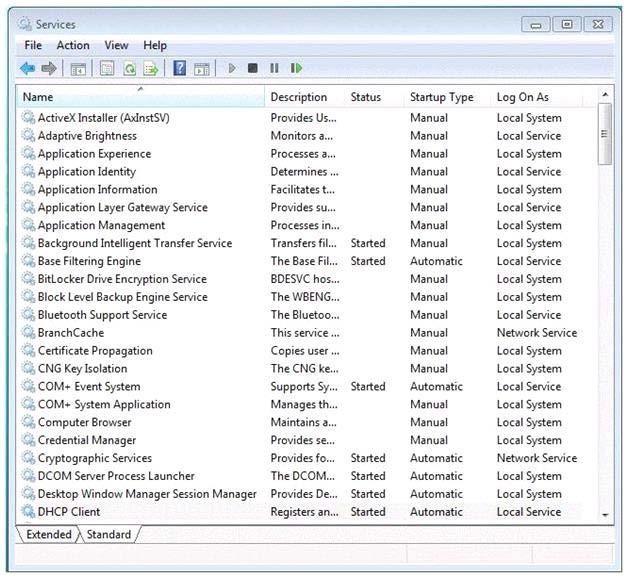Click the Start Service play icon

[x=232, y=68]
